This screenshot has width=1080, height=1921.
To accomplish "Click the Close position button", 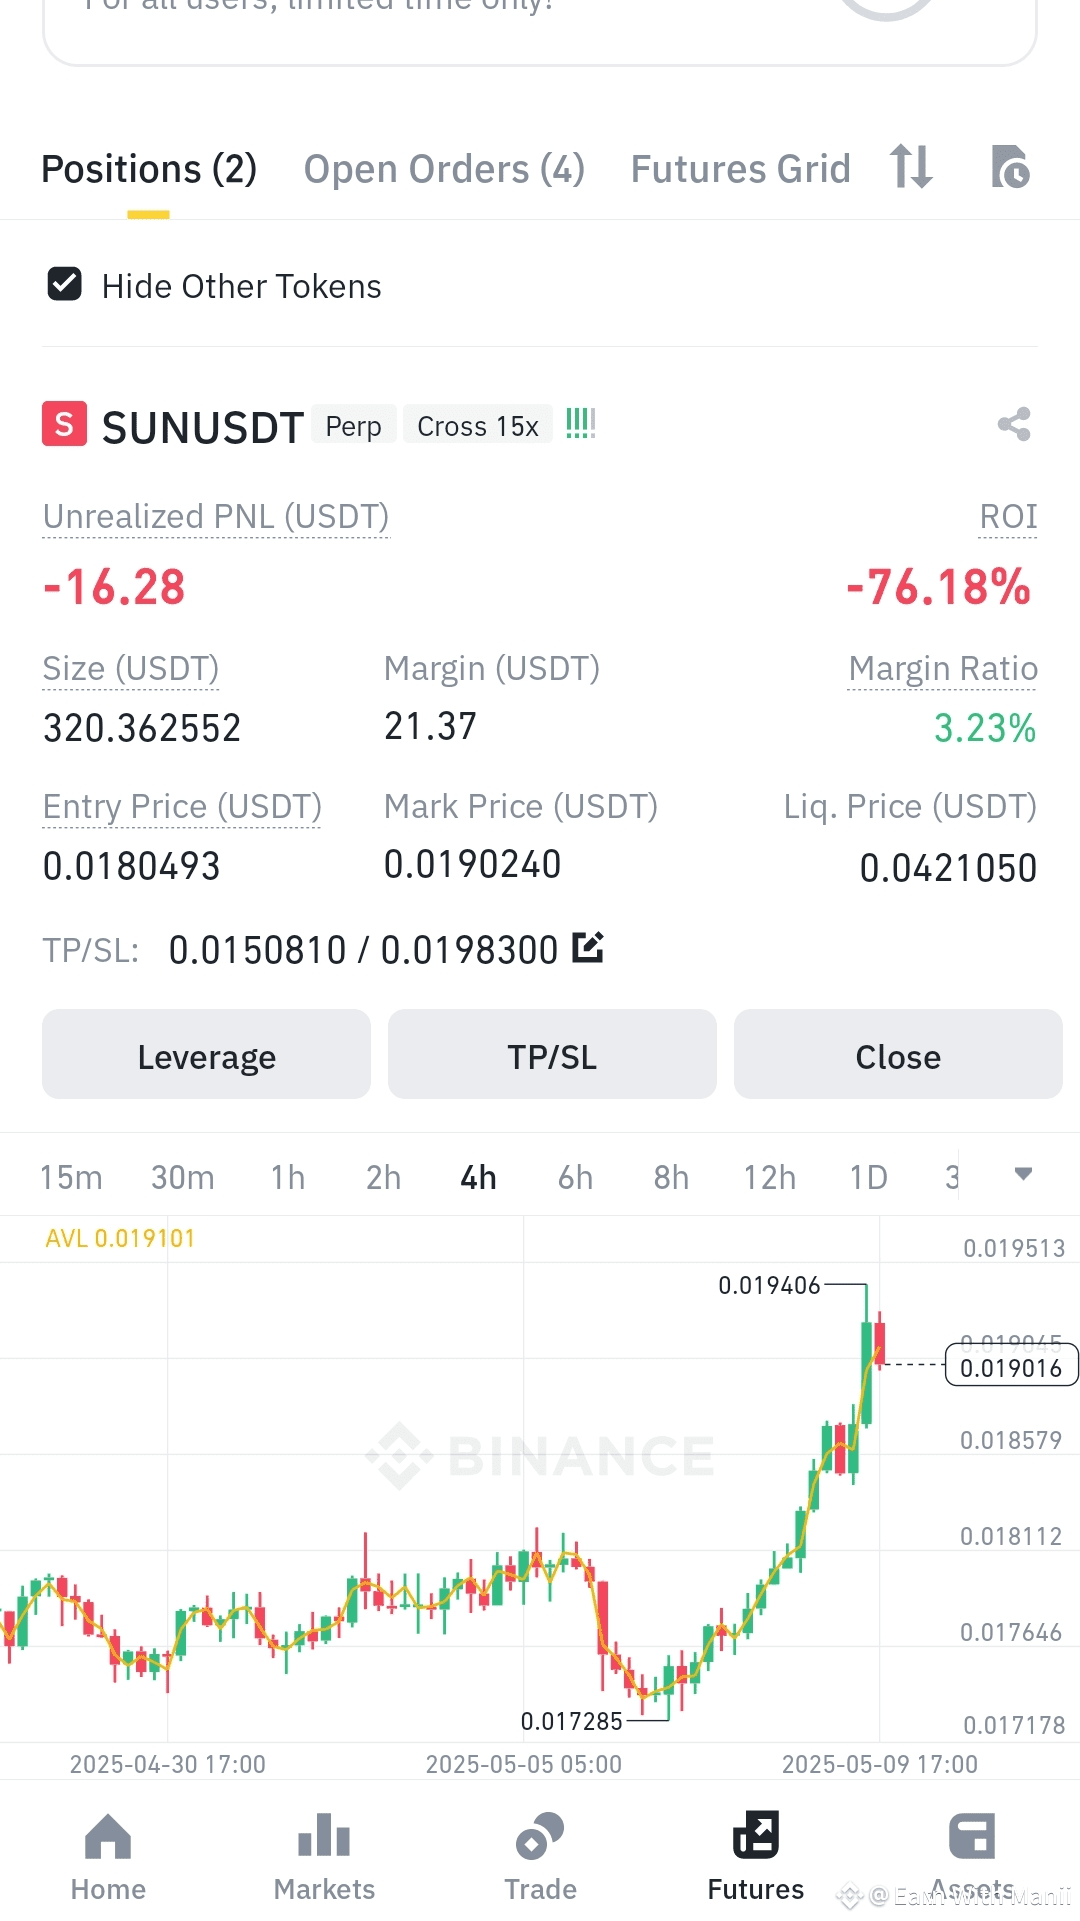I will (898, 1055).
